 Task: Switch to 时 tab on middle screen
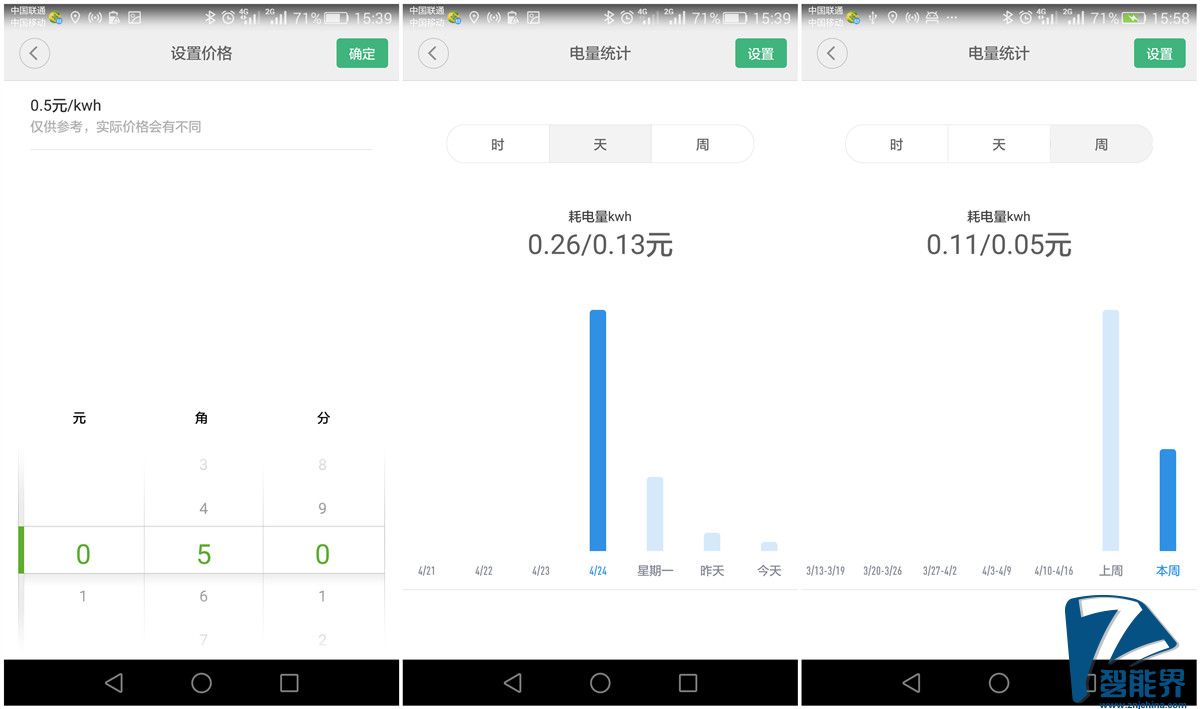coord(498,145)
